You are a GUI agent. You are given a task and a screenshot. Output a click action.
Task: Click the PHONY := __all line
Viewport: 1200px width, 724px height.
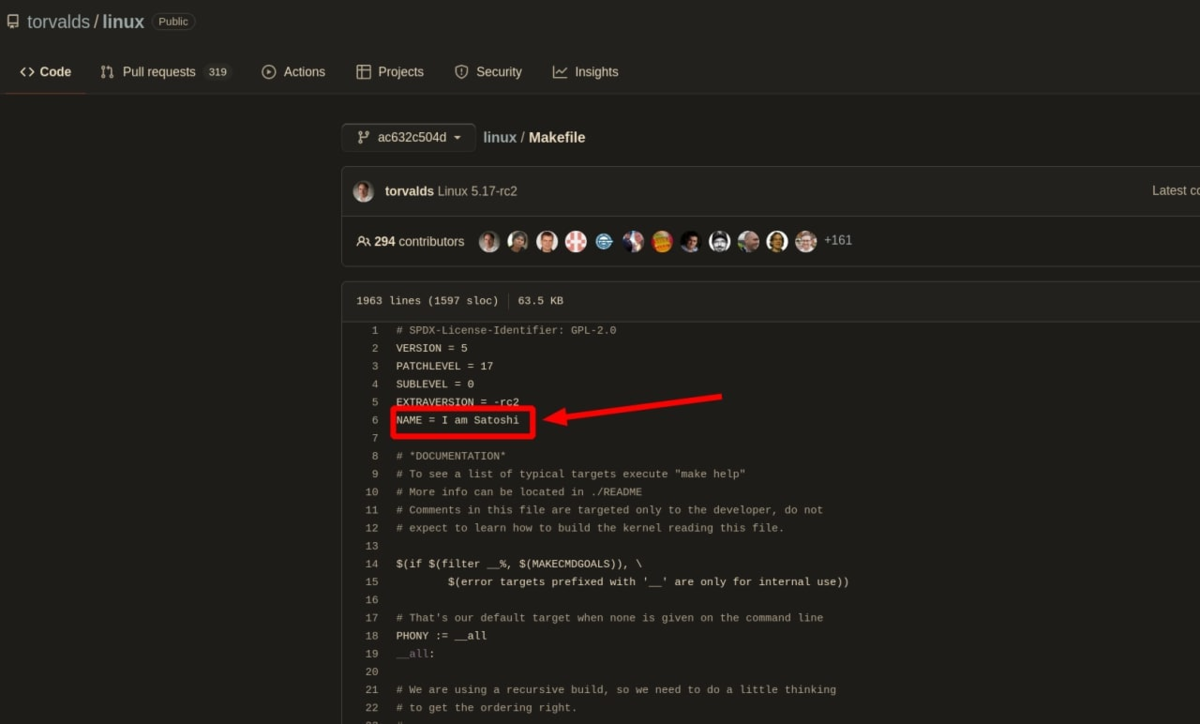(x=442, y=636)
